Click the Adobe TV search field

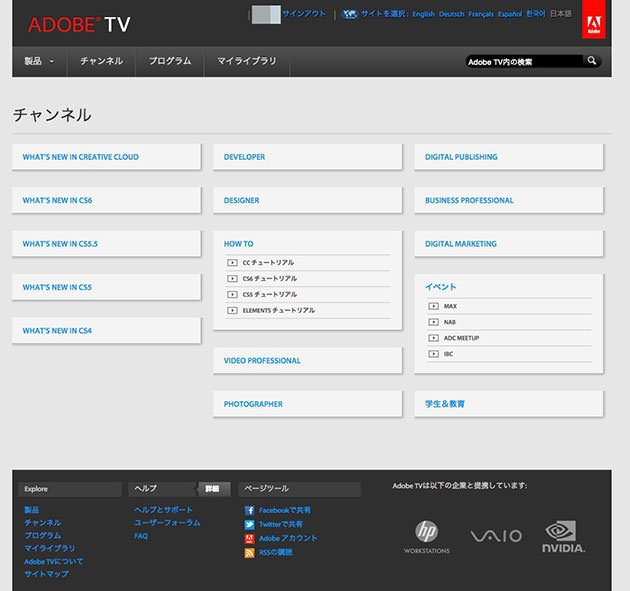coord(524,62)
